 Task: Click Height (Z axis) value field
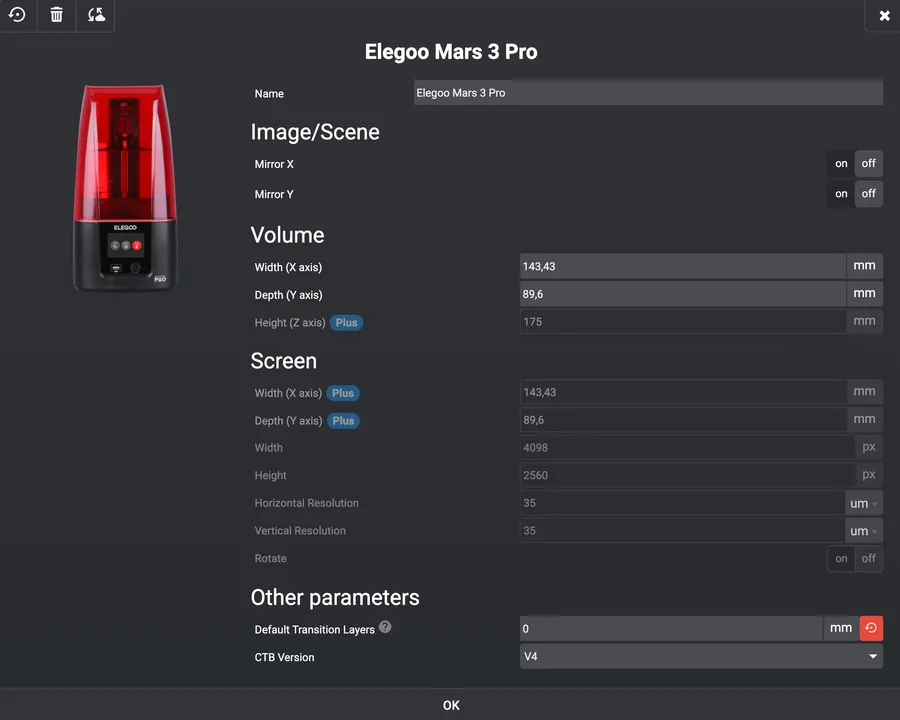(682, 322)
